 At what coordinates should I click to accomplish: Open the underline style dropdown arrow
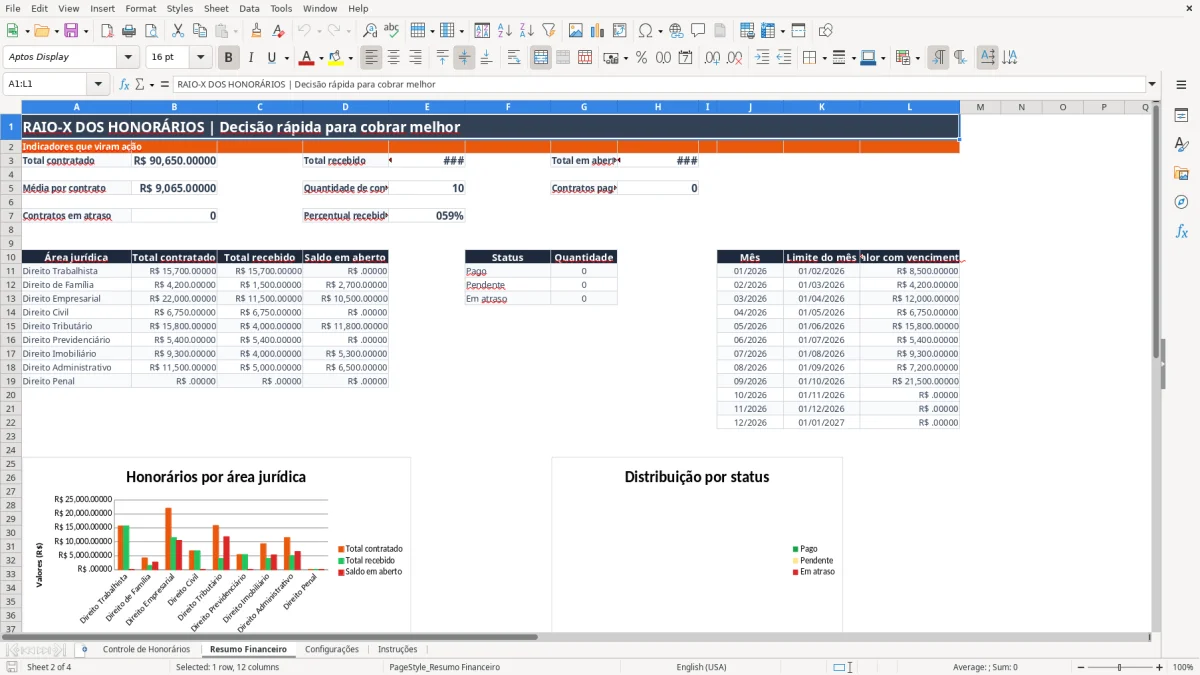[x=286, y=57]
